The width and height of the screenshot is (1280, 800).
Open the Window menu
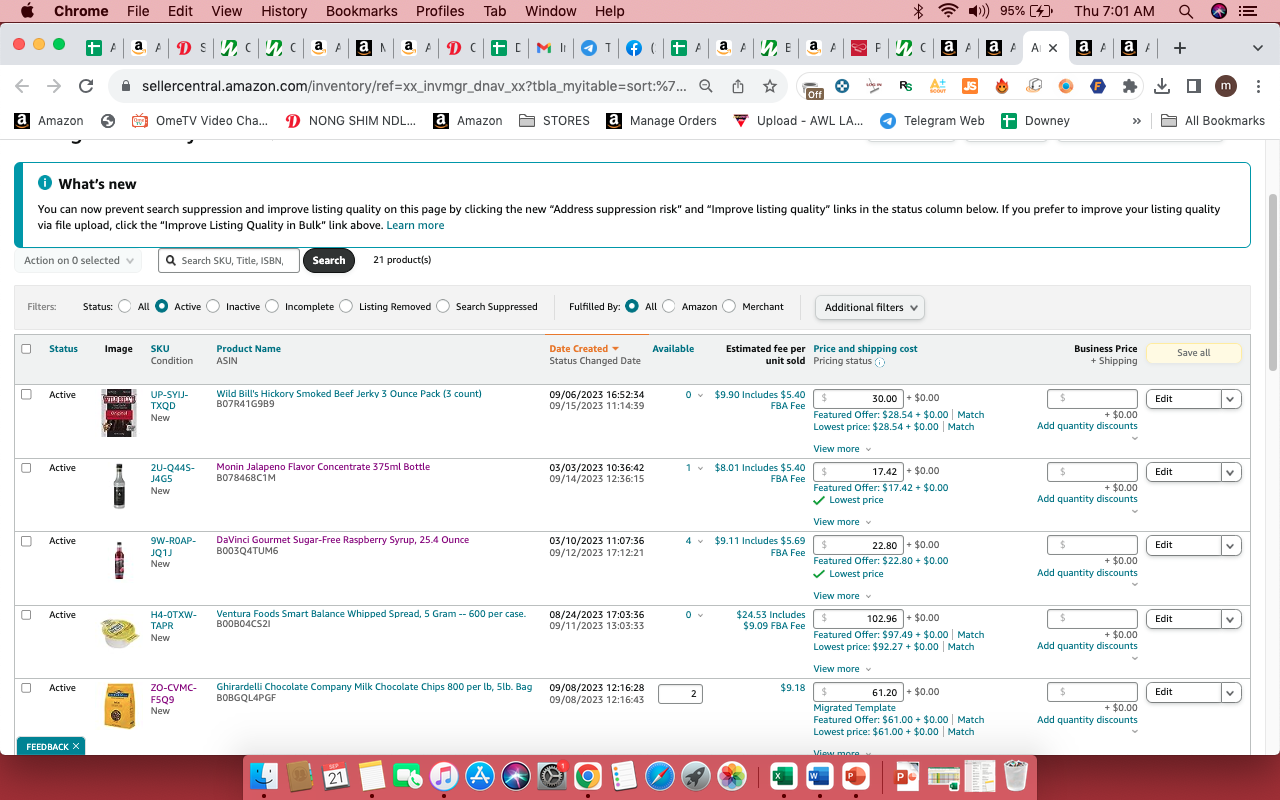[x=551, y=11]
